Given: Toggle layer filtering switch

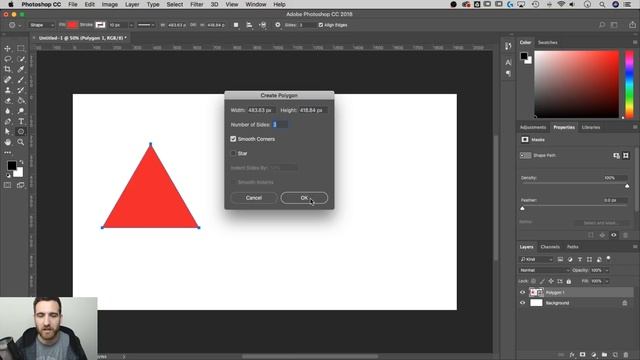Looking at the screenshot, I should [x=609, y=259].
